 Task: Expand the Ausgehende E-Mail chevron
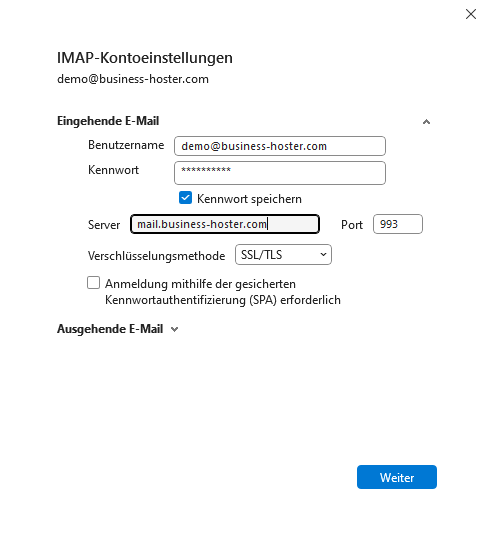pos(174,329)
